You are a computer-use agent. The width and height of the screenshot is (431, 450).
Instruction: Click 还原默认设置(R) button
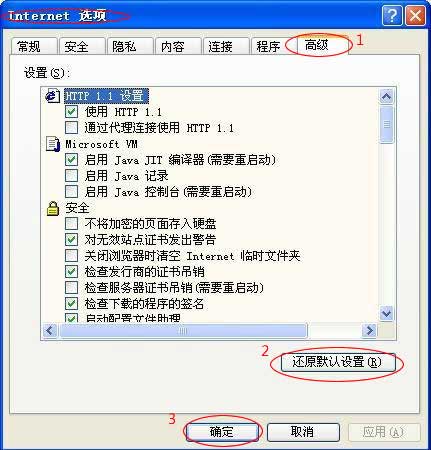click(338, 362)
